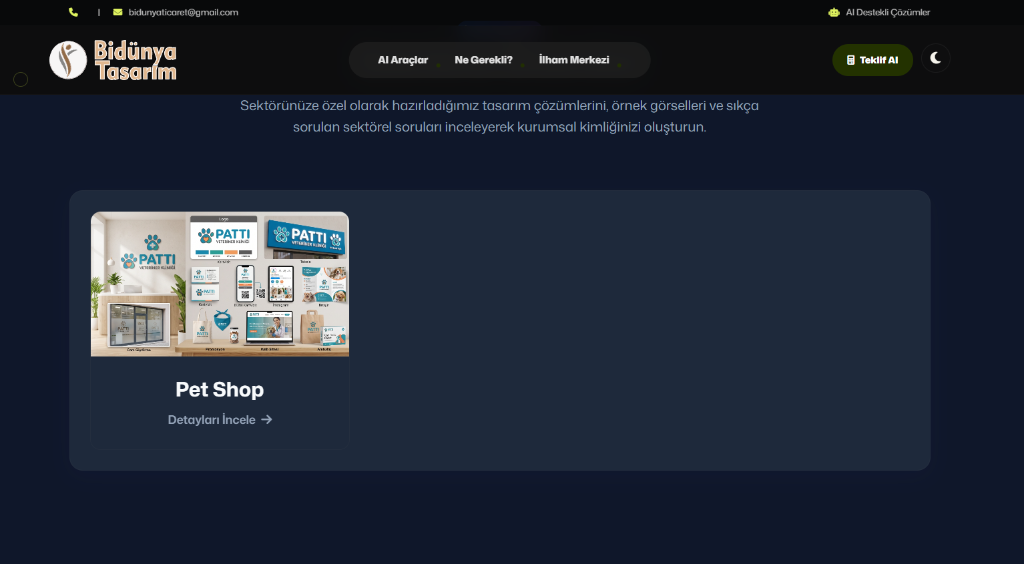The image size is (1024, 564).
Task: Click the AI Destekli Çözümler text
Action: pos(888,12)
